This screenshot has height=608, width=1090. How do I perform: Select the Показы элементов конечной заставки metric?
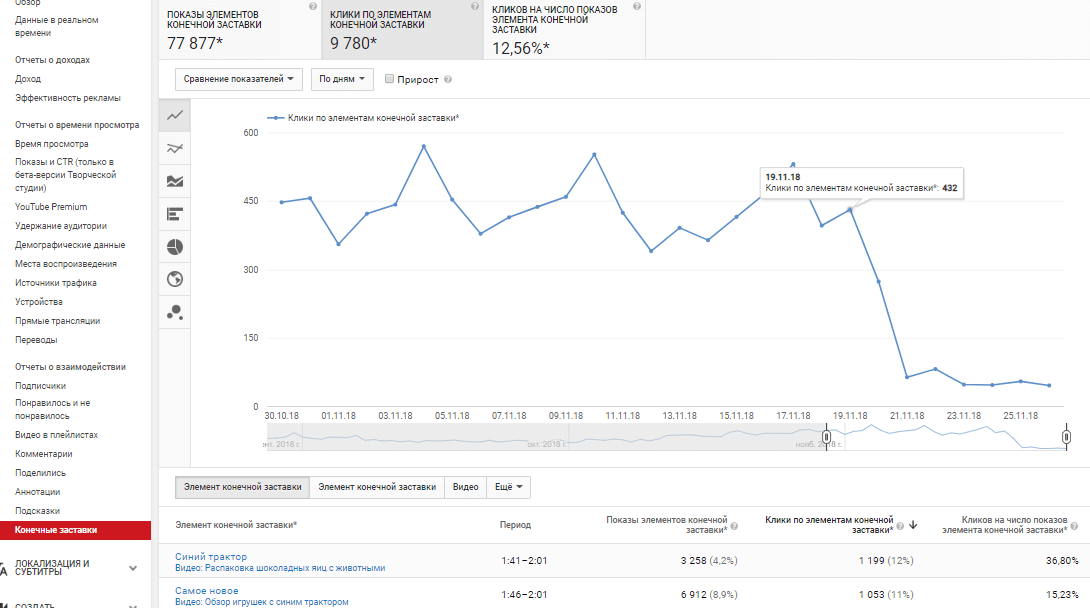pyautogui.click(x=237, y=30)
